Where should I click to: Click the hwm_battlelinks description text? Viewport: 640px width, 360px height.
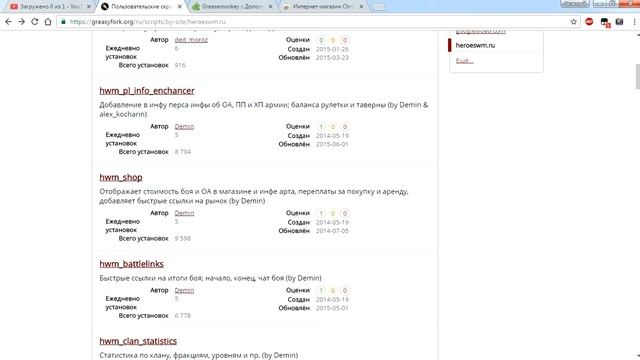coord(210,278)
